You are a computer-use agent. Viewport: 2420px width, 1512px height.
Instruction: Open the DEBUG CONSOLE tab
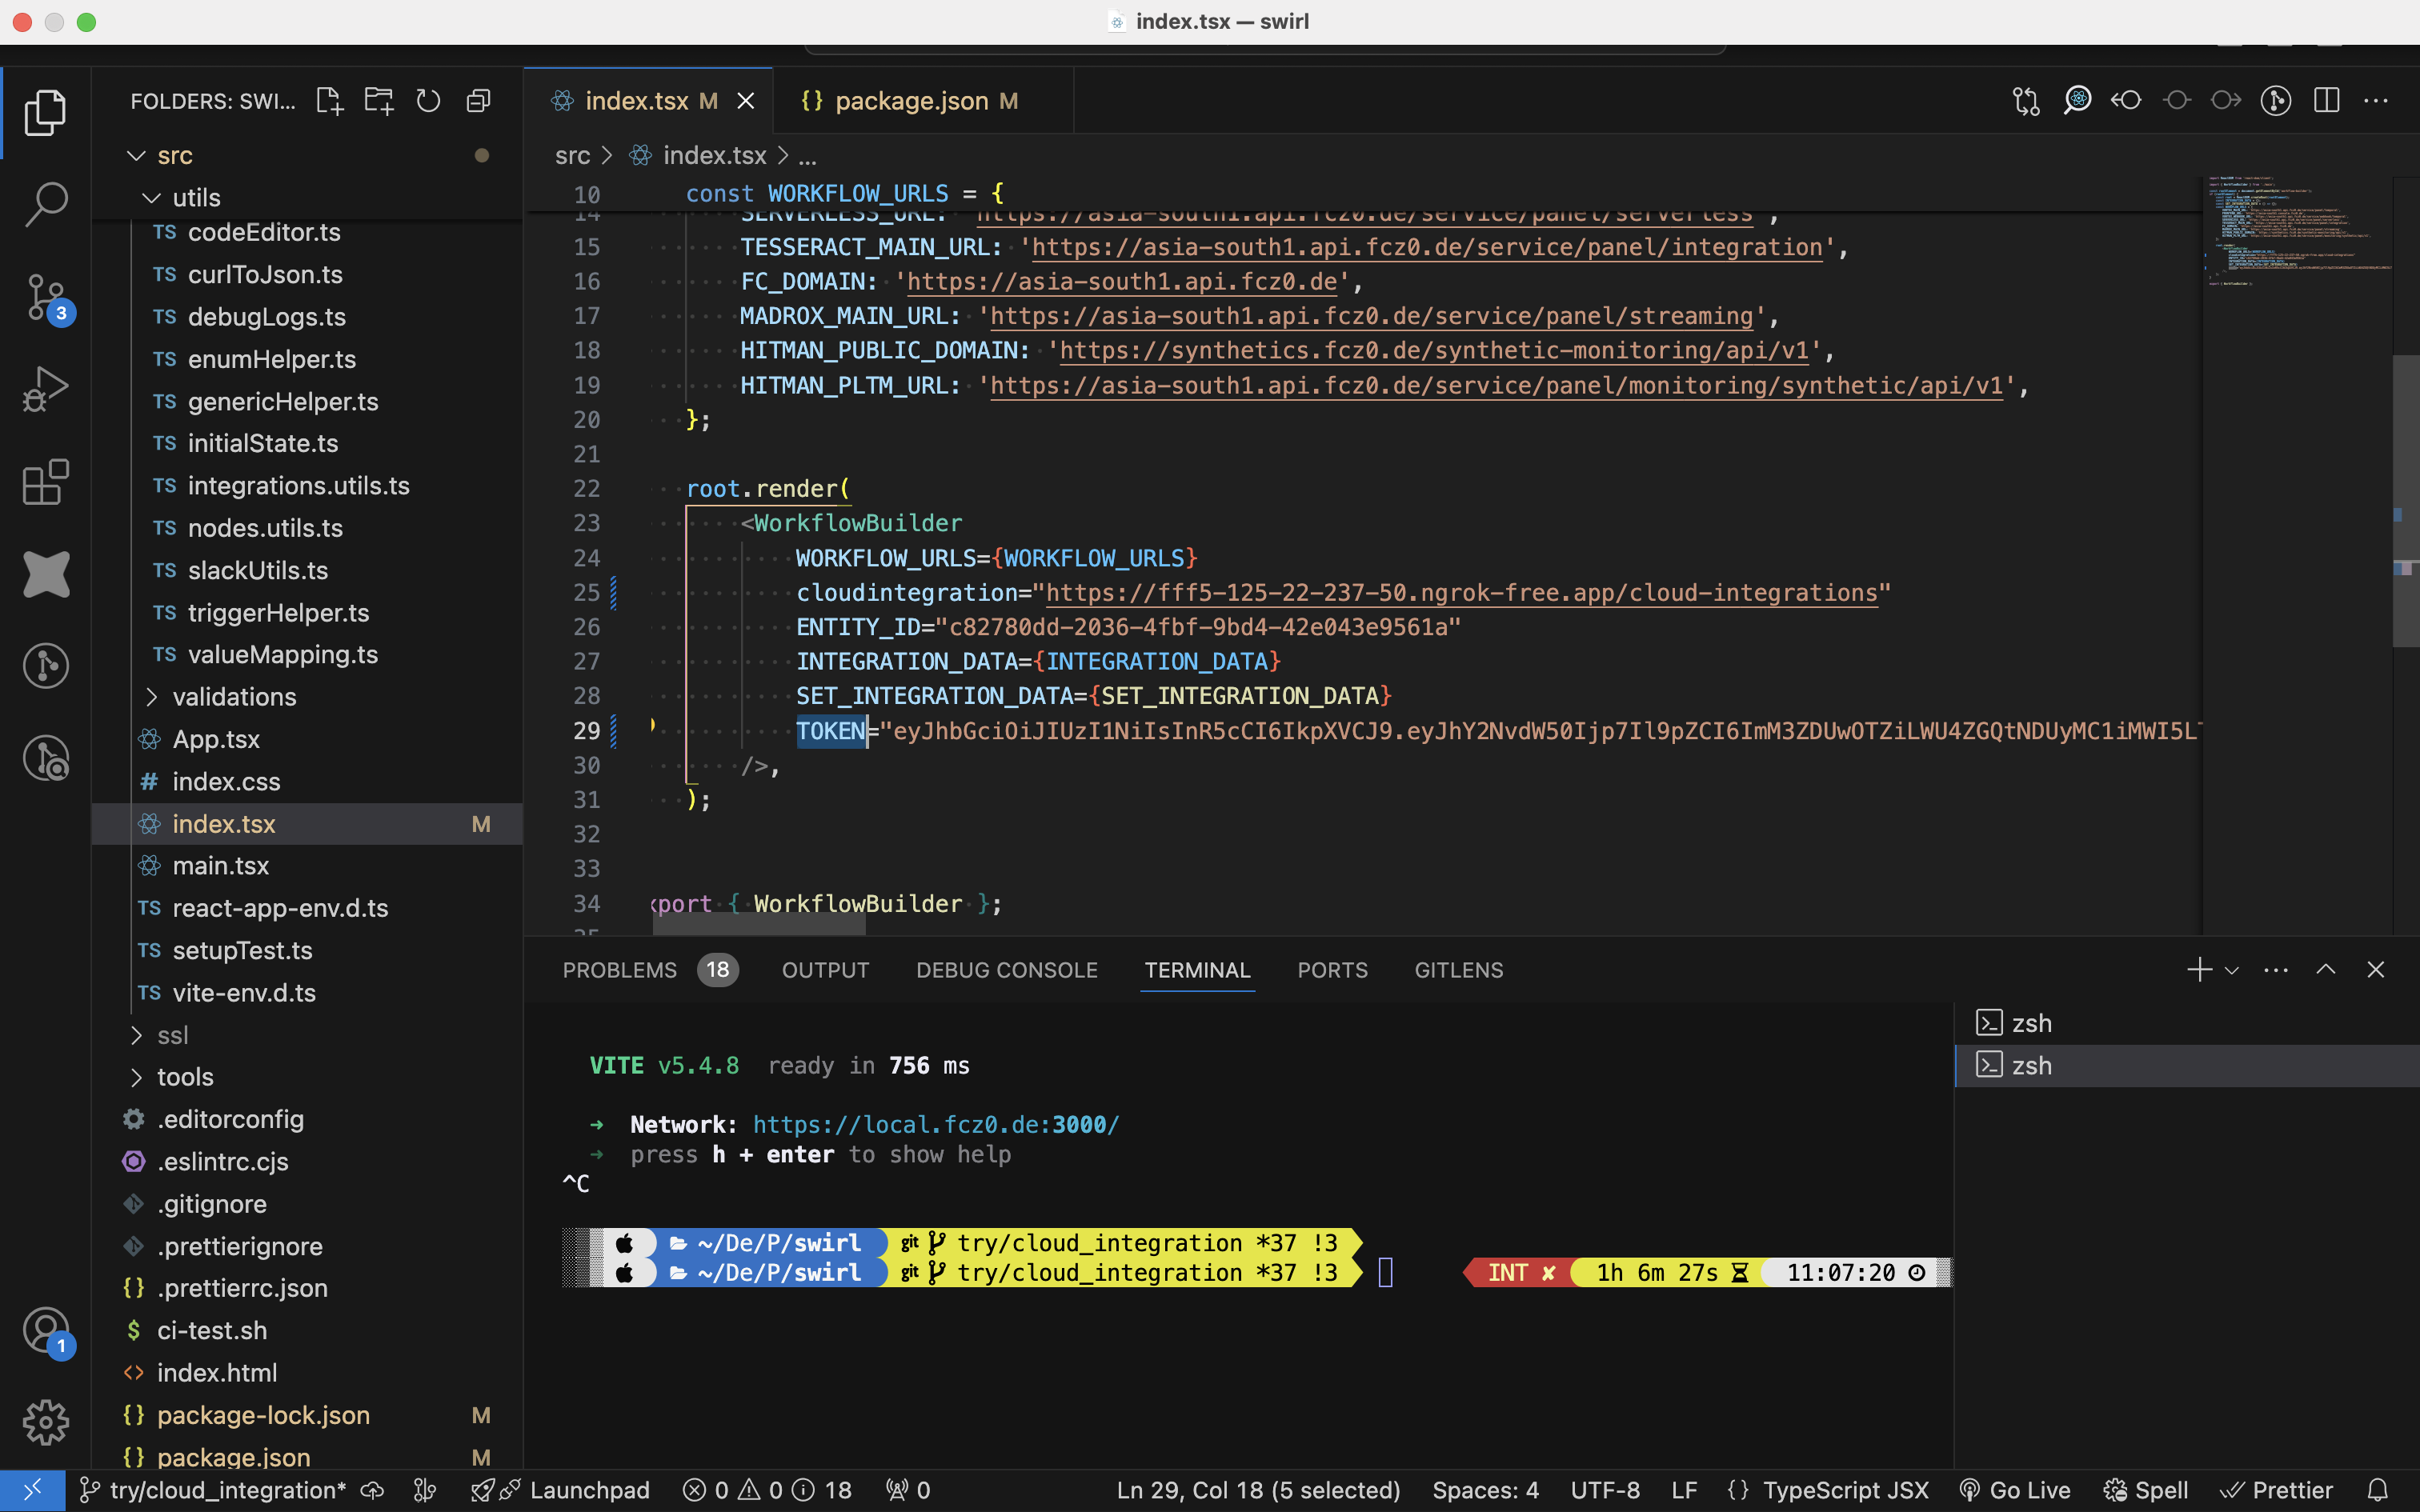[1006, 970]
